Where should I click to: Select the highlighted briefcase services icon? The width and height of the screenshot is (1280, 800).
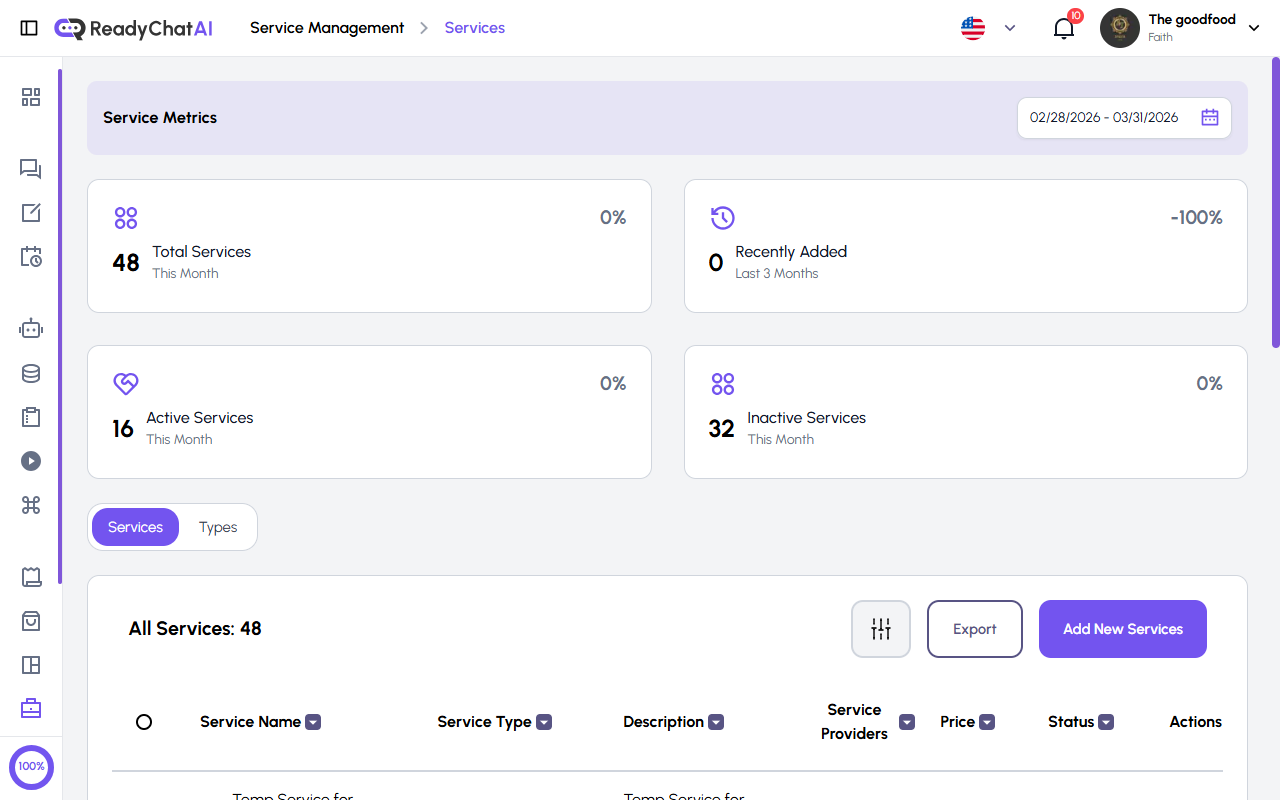(x=30, y=708)
